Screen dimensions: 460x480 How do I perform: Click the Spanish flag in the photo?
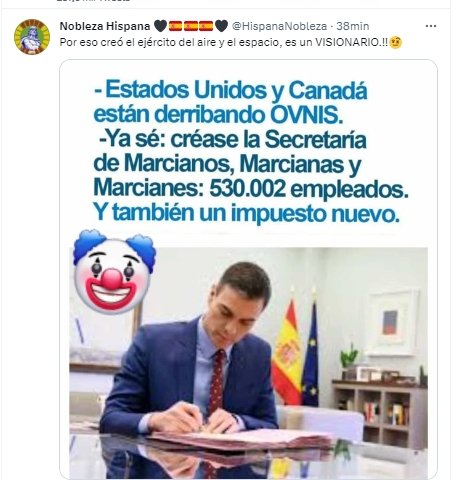(287, 352)
